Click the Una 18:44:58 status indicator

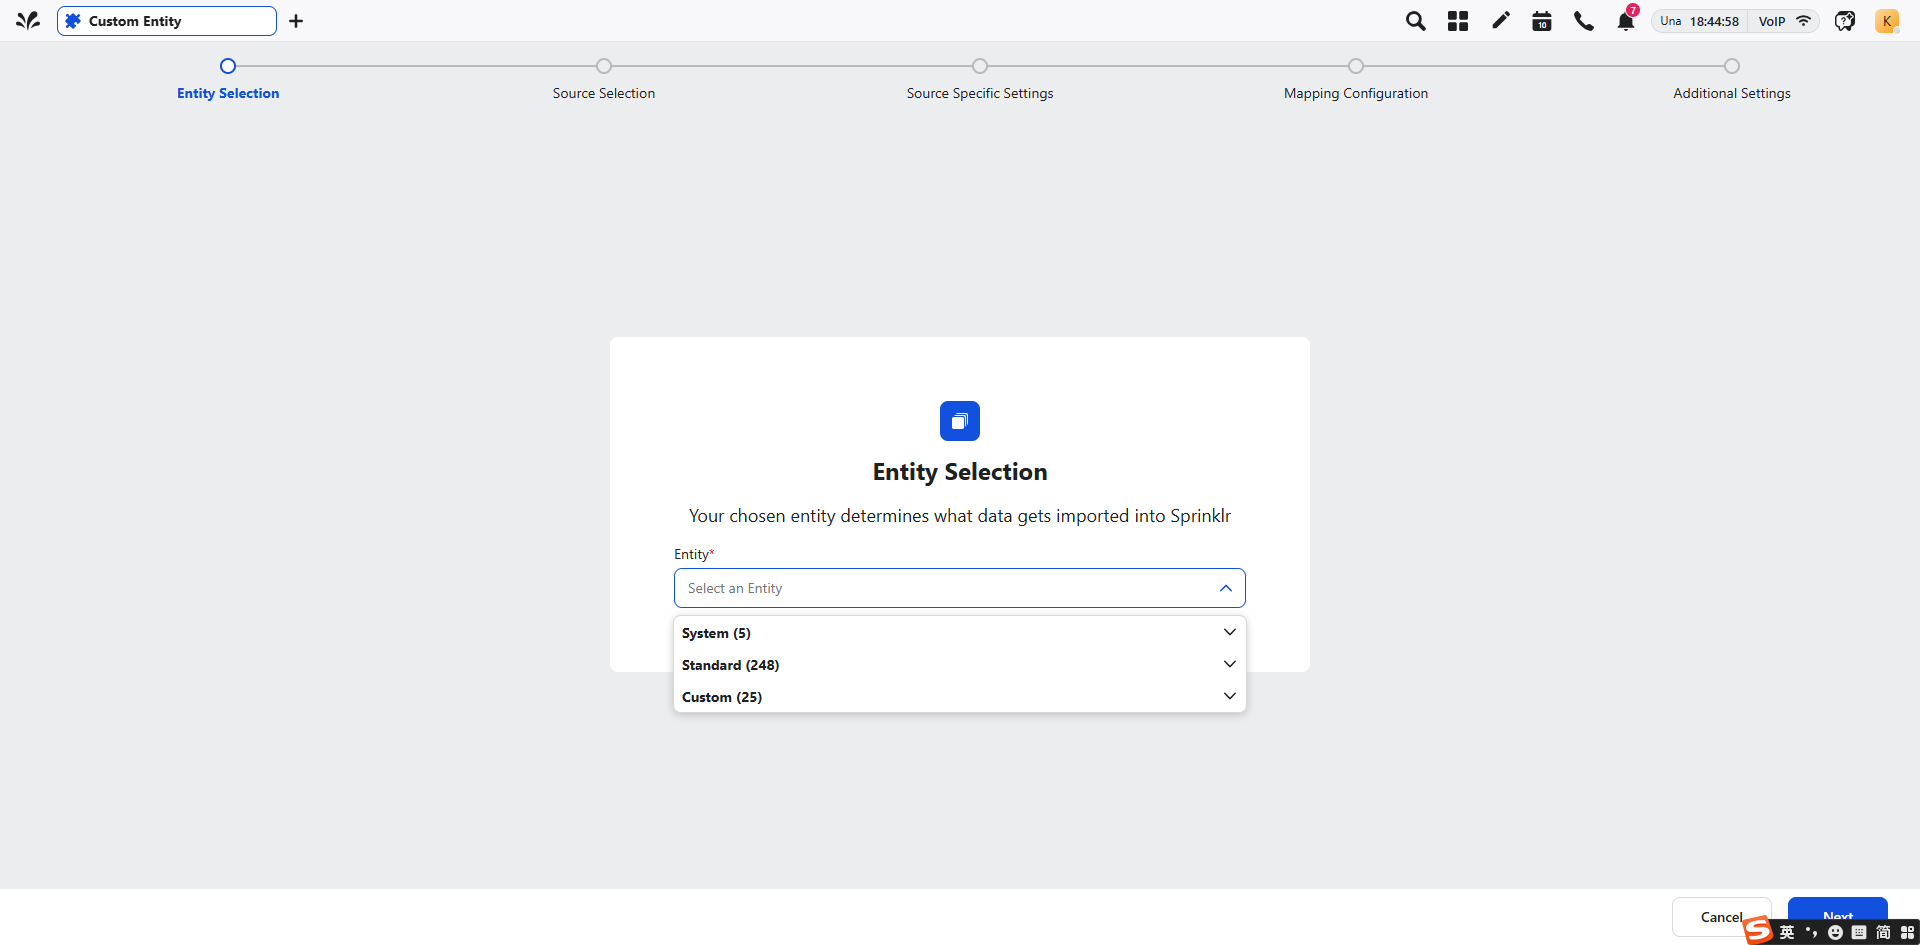(1699, 21)
